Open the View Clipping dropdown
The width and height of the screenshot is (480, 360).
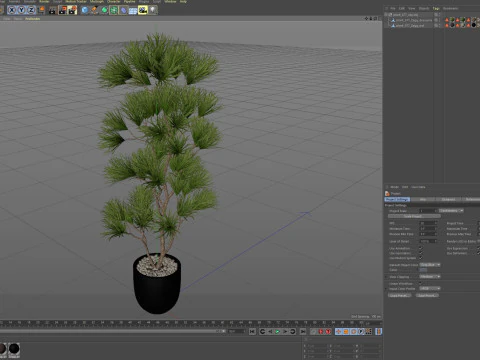coord(430,277)
